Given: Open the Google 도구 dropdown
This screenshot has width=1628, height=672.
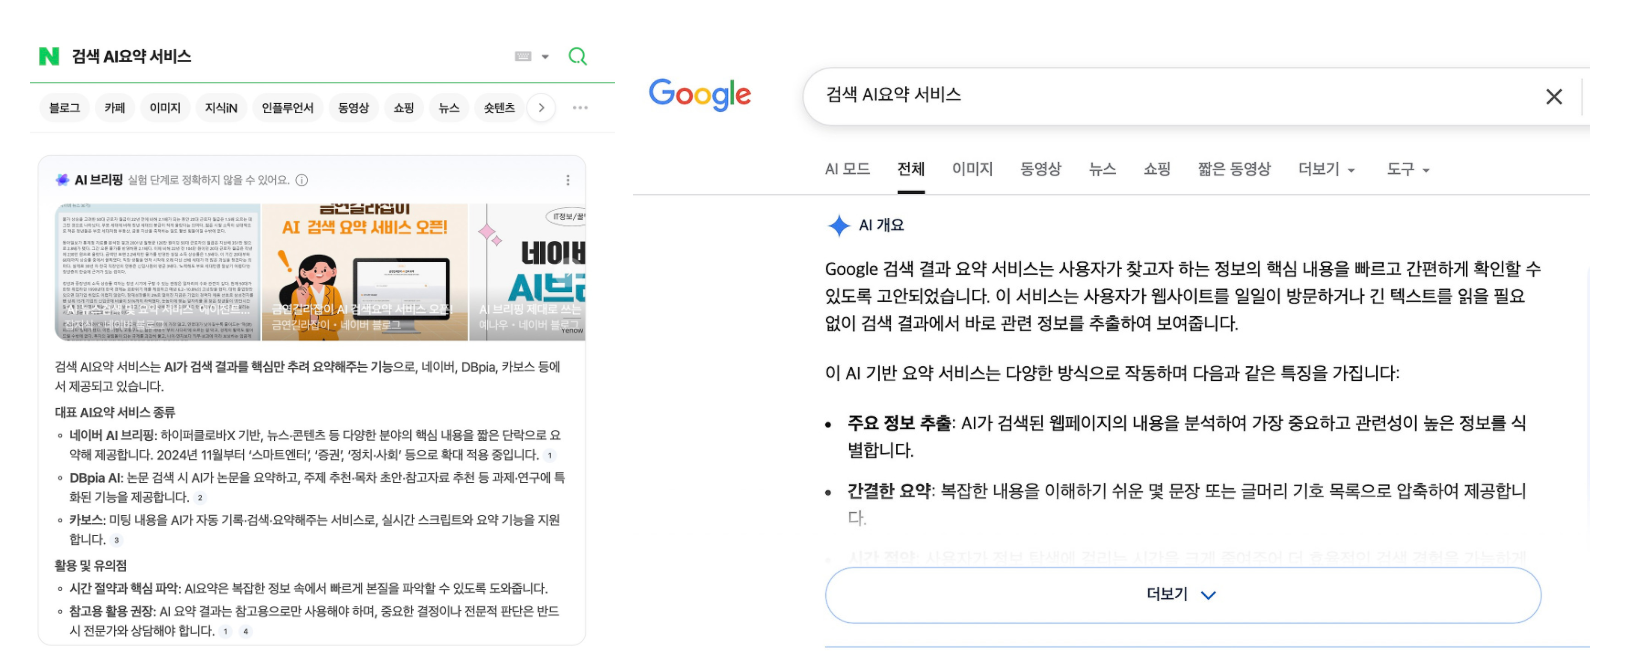Looking at the screenshot, I should 1408,169.
